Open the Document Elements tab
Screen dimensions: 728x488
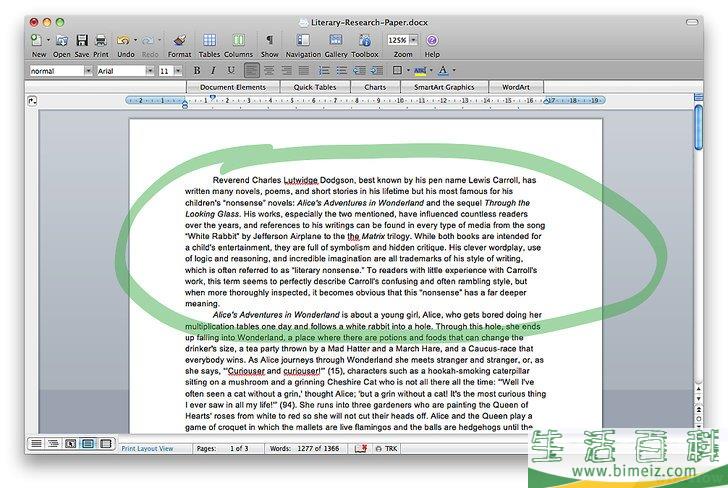click(233, 87)
